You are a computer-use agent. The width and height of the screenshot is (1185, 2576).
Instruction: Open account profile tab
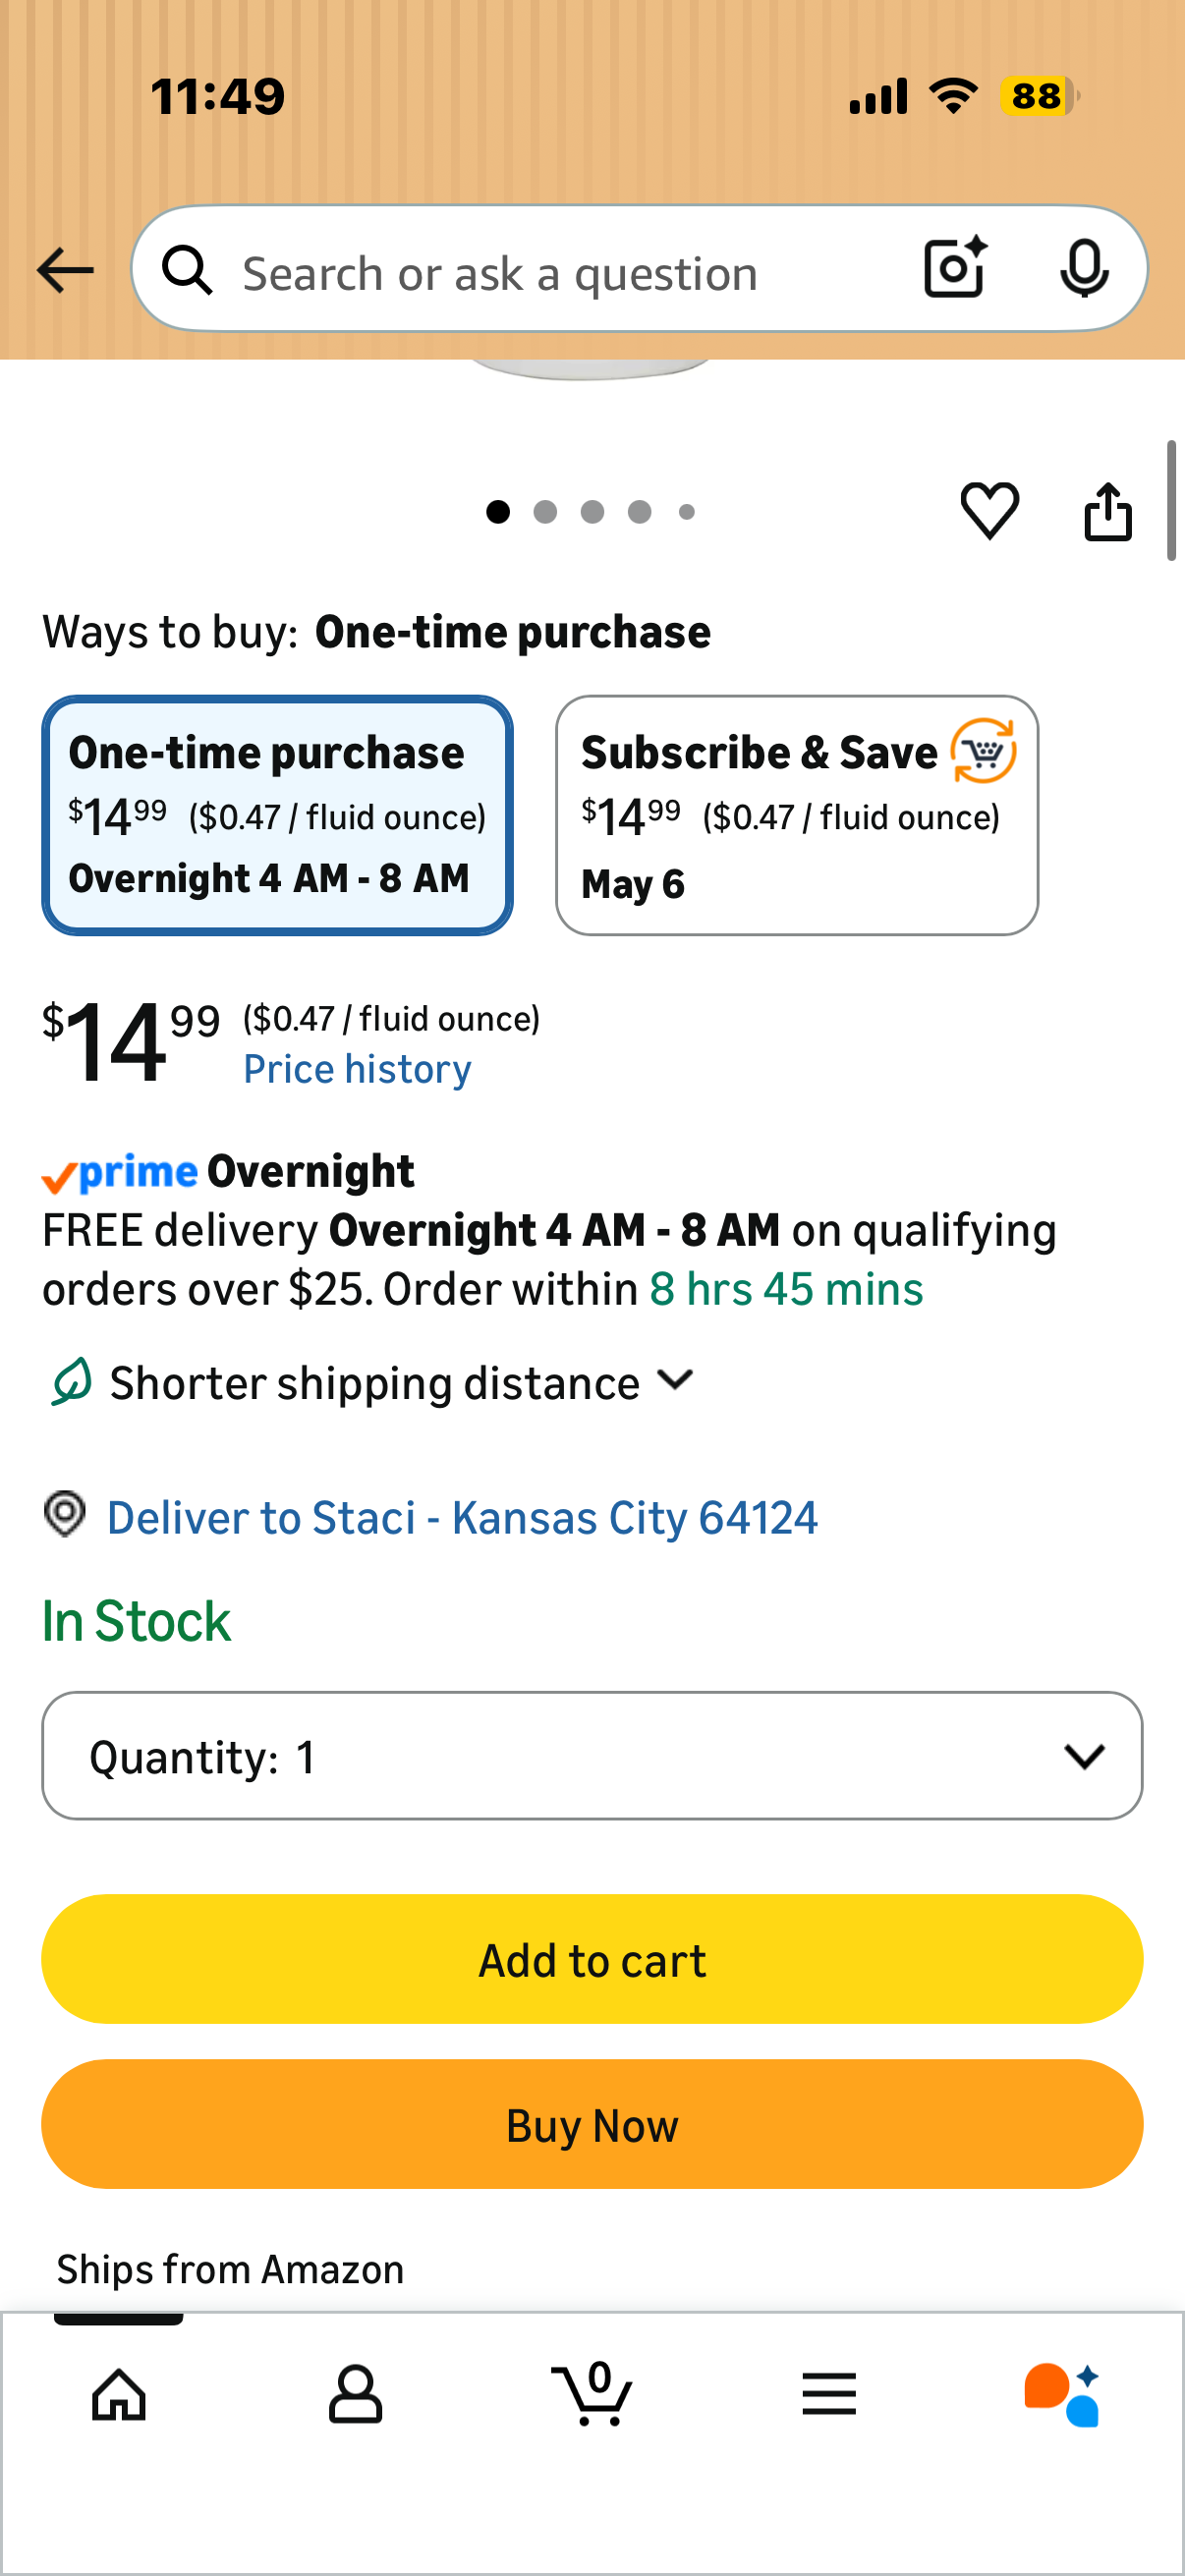355,2395
